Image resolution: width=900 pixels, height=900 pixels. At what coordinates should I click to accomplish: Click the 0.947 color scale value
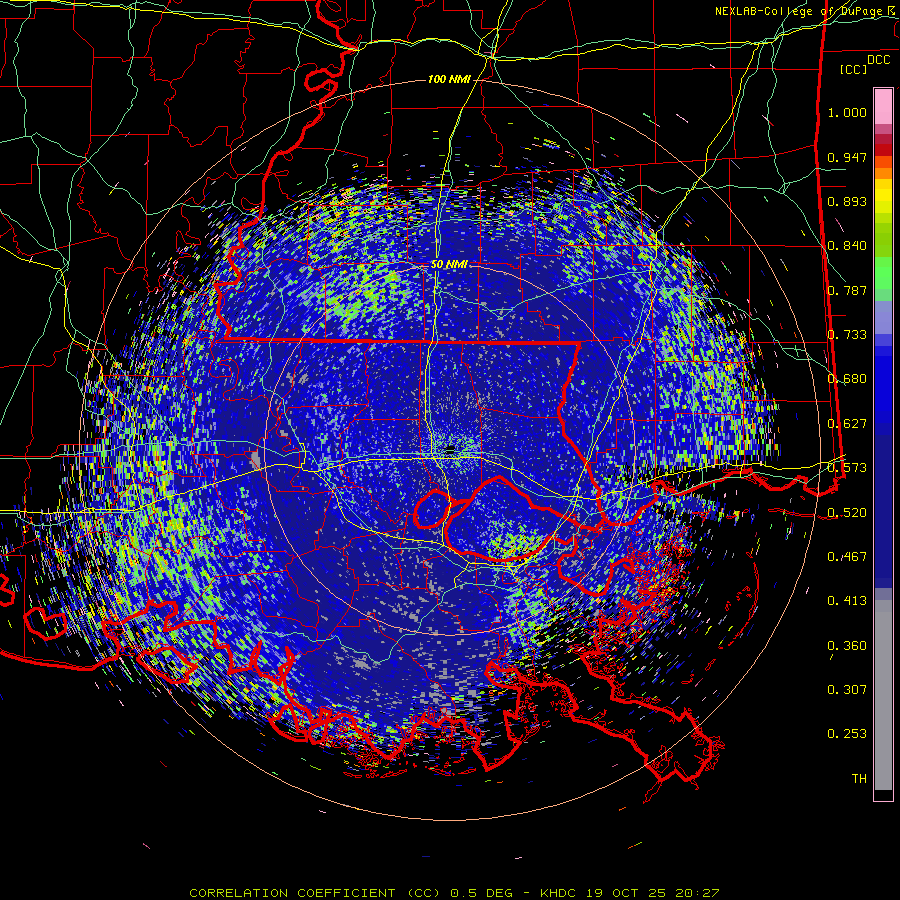click(847, 157)
